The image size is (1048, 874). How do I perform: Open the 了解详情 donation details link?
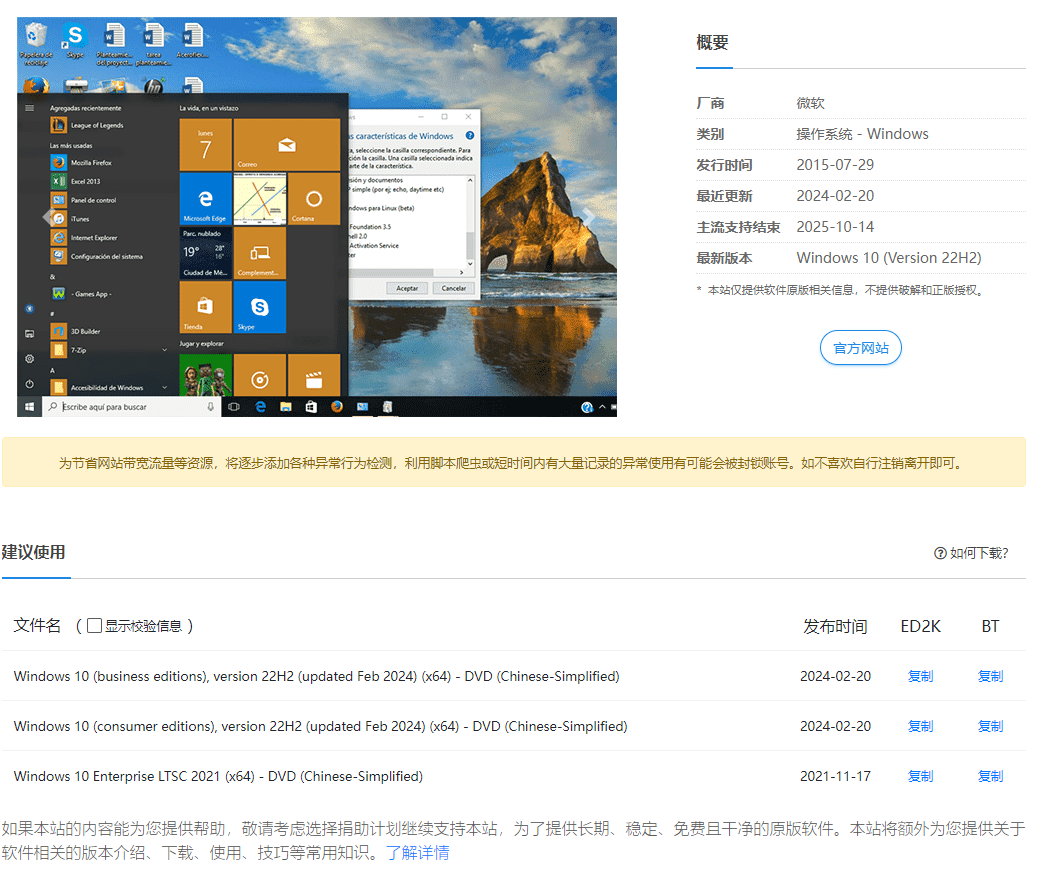pos(418,853)
